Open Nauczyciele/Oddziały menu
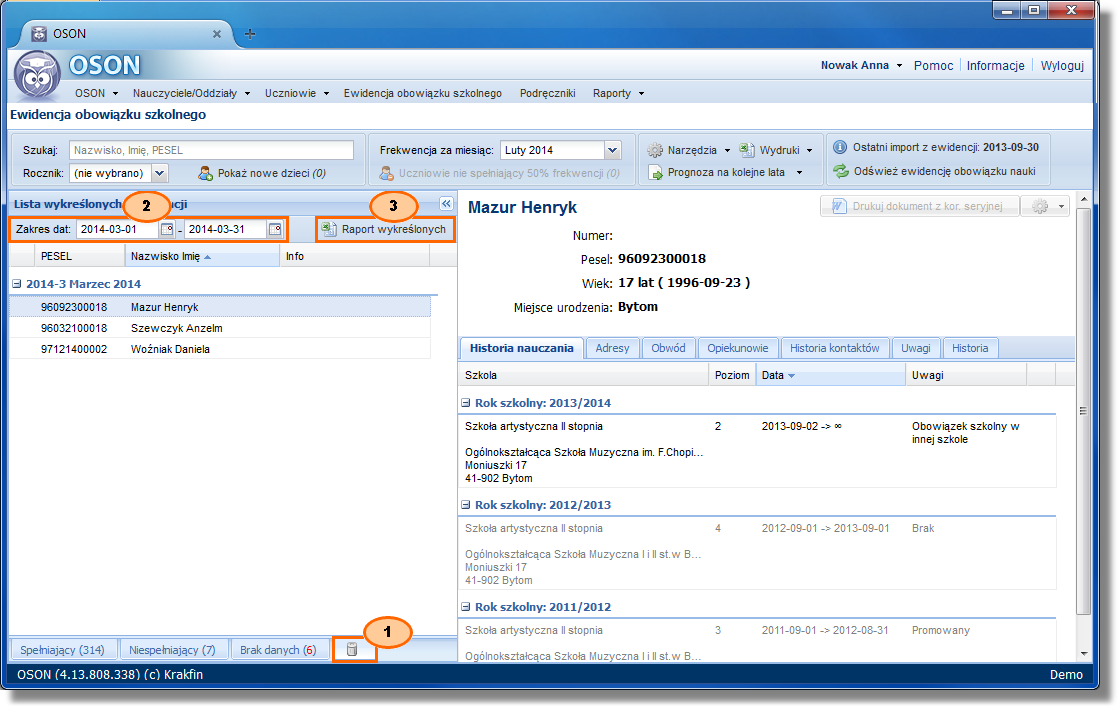This screenshot has width=1119, height=709. [191, 93]
